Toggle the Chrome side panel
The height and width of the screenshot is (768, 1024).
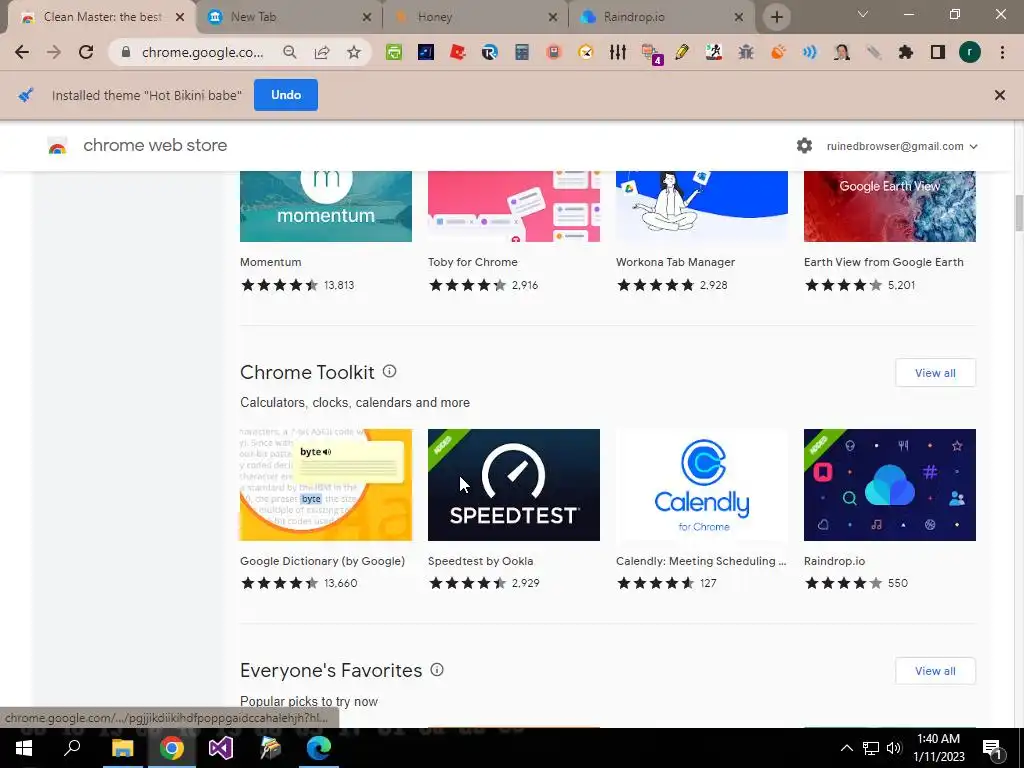(938, 52)
